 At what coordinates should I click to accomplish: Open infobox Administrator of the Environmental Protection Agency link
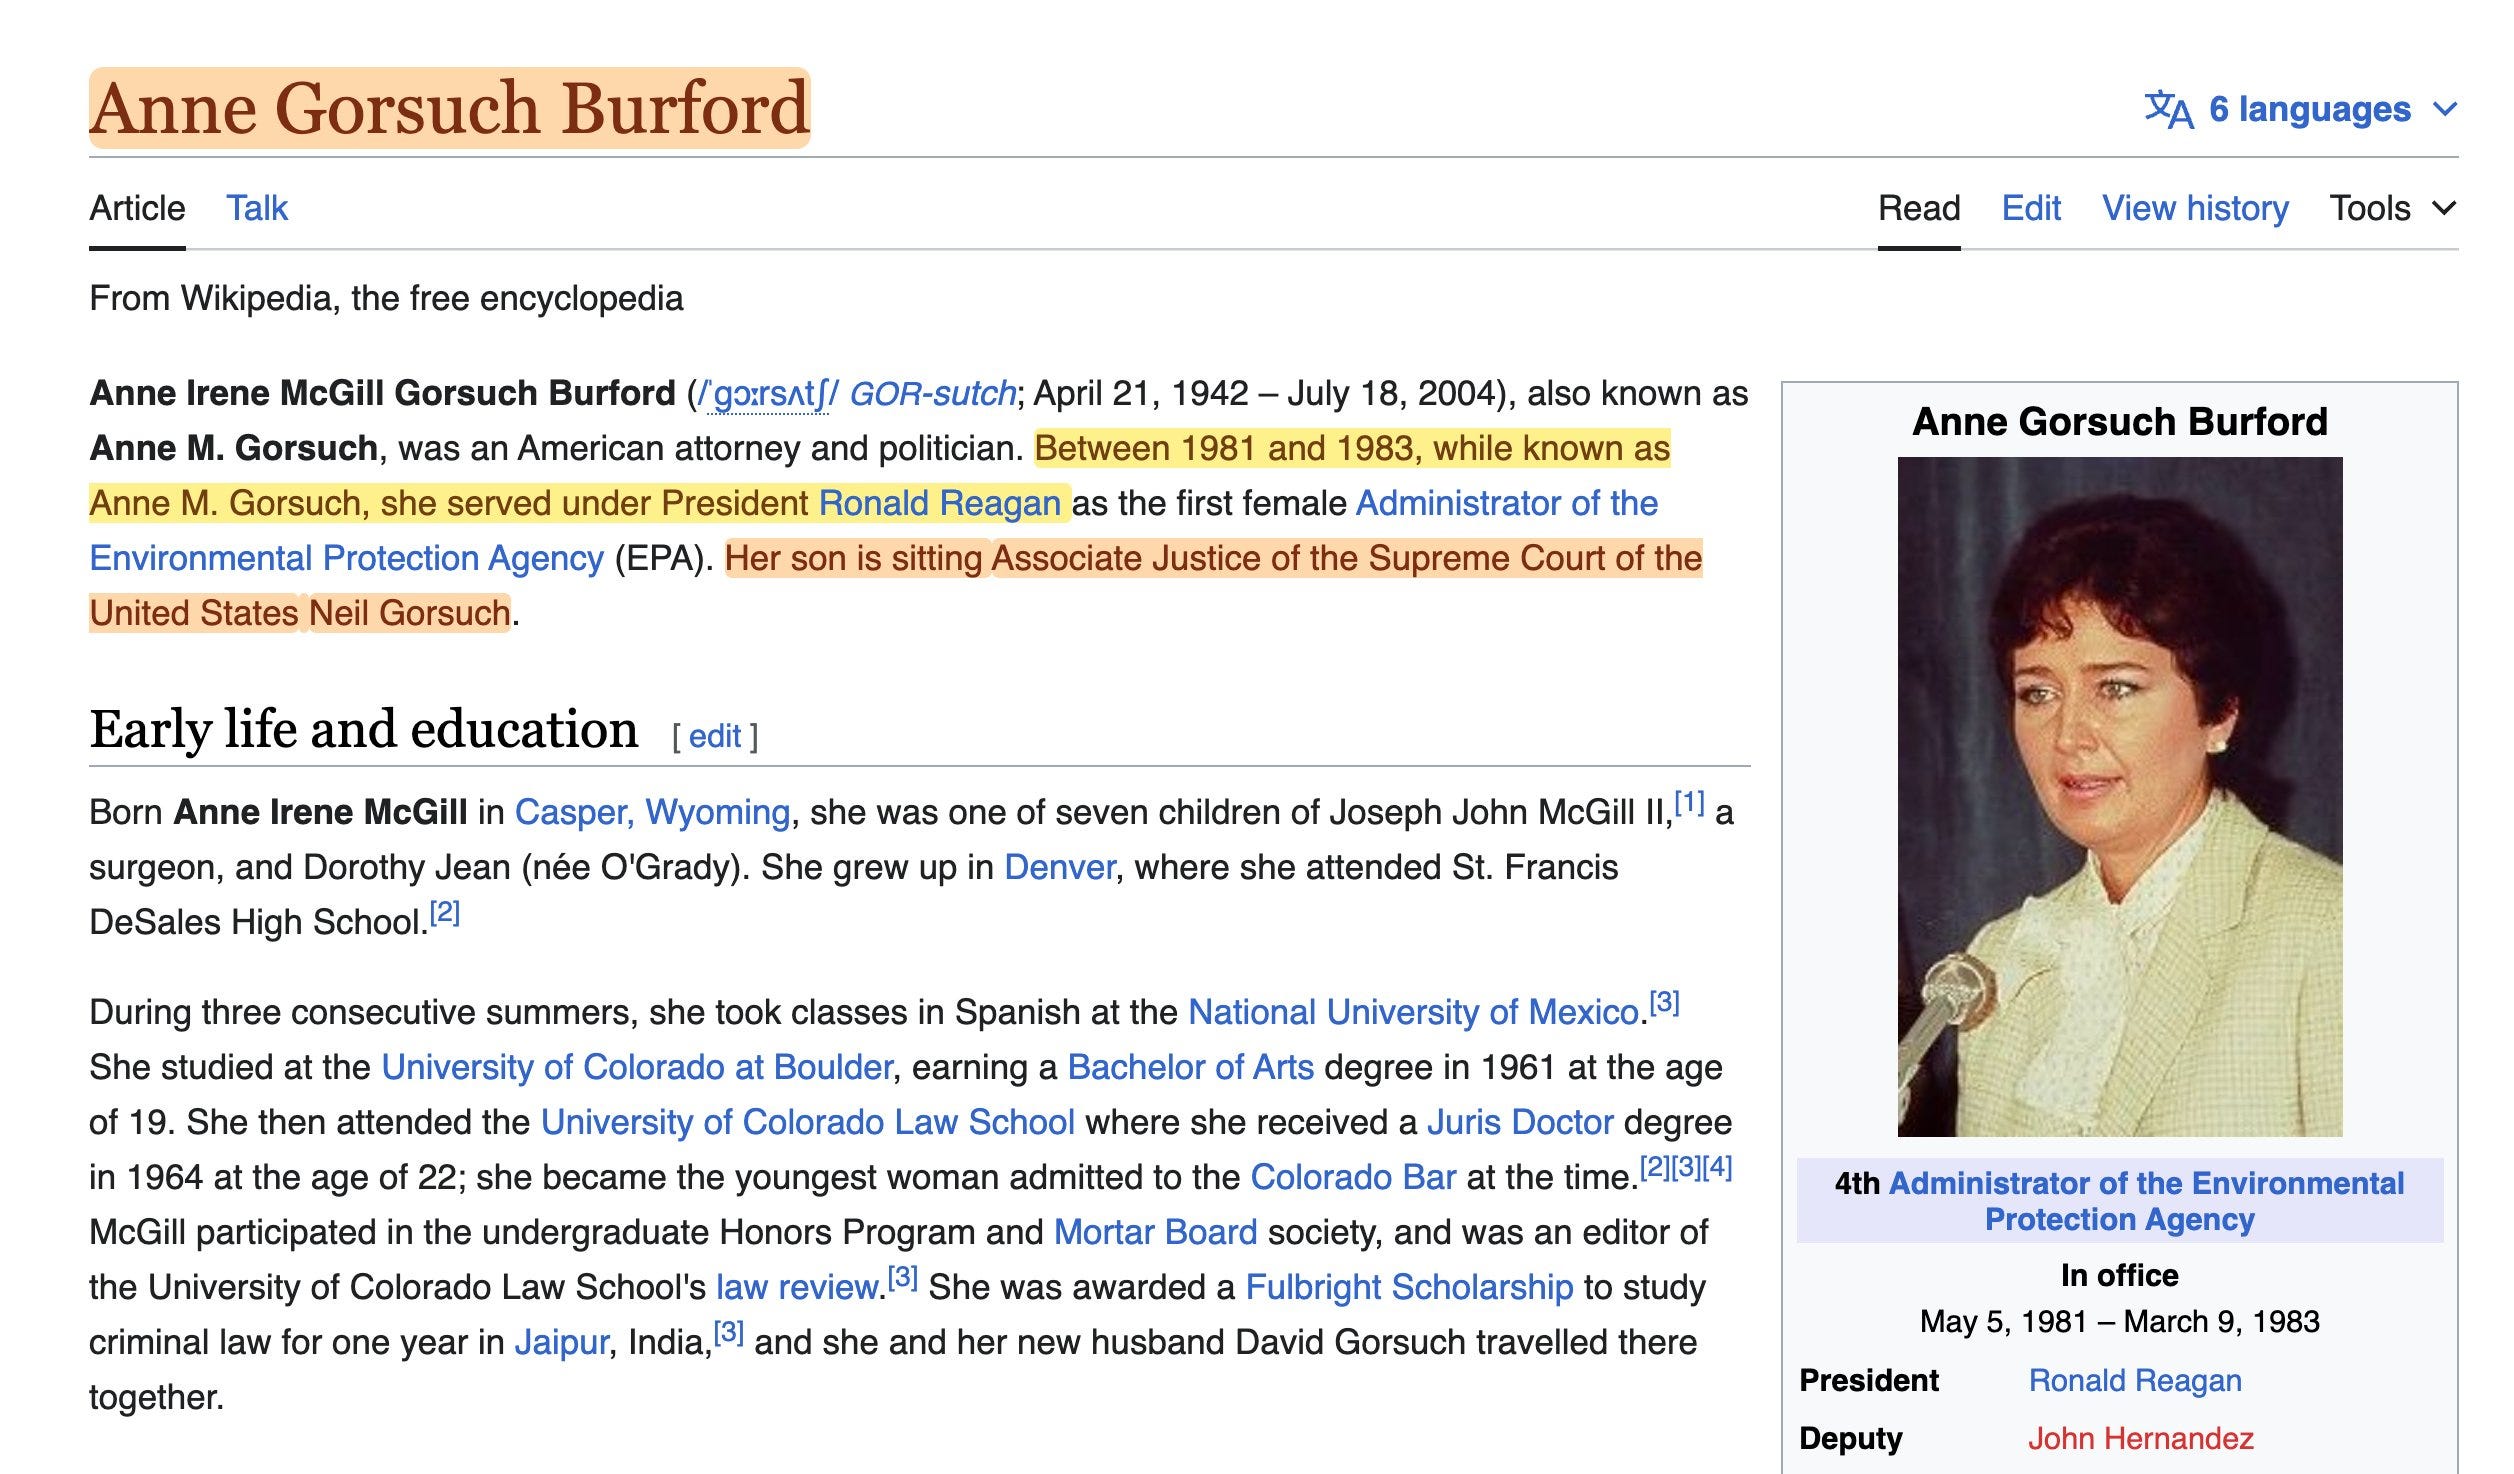(x=2145, y=1201)
